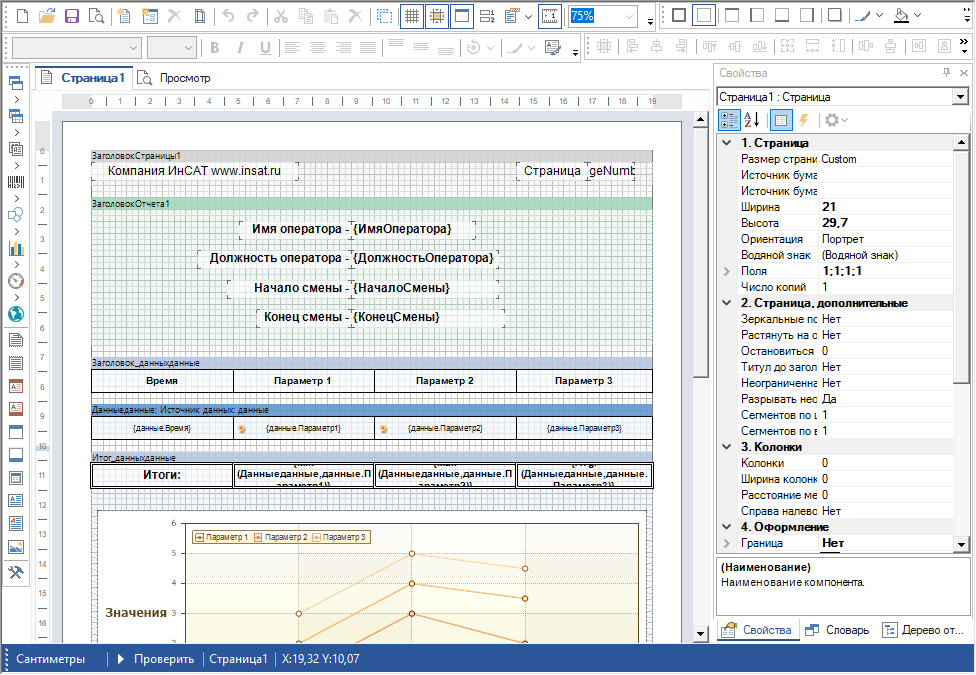The height and width of the screenshot is (675, 976).
Task: Open font name combo box
Action: [x=77, y=47]
